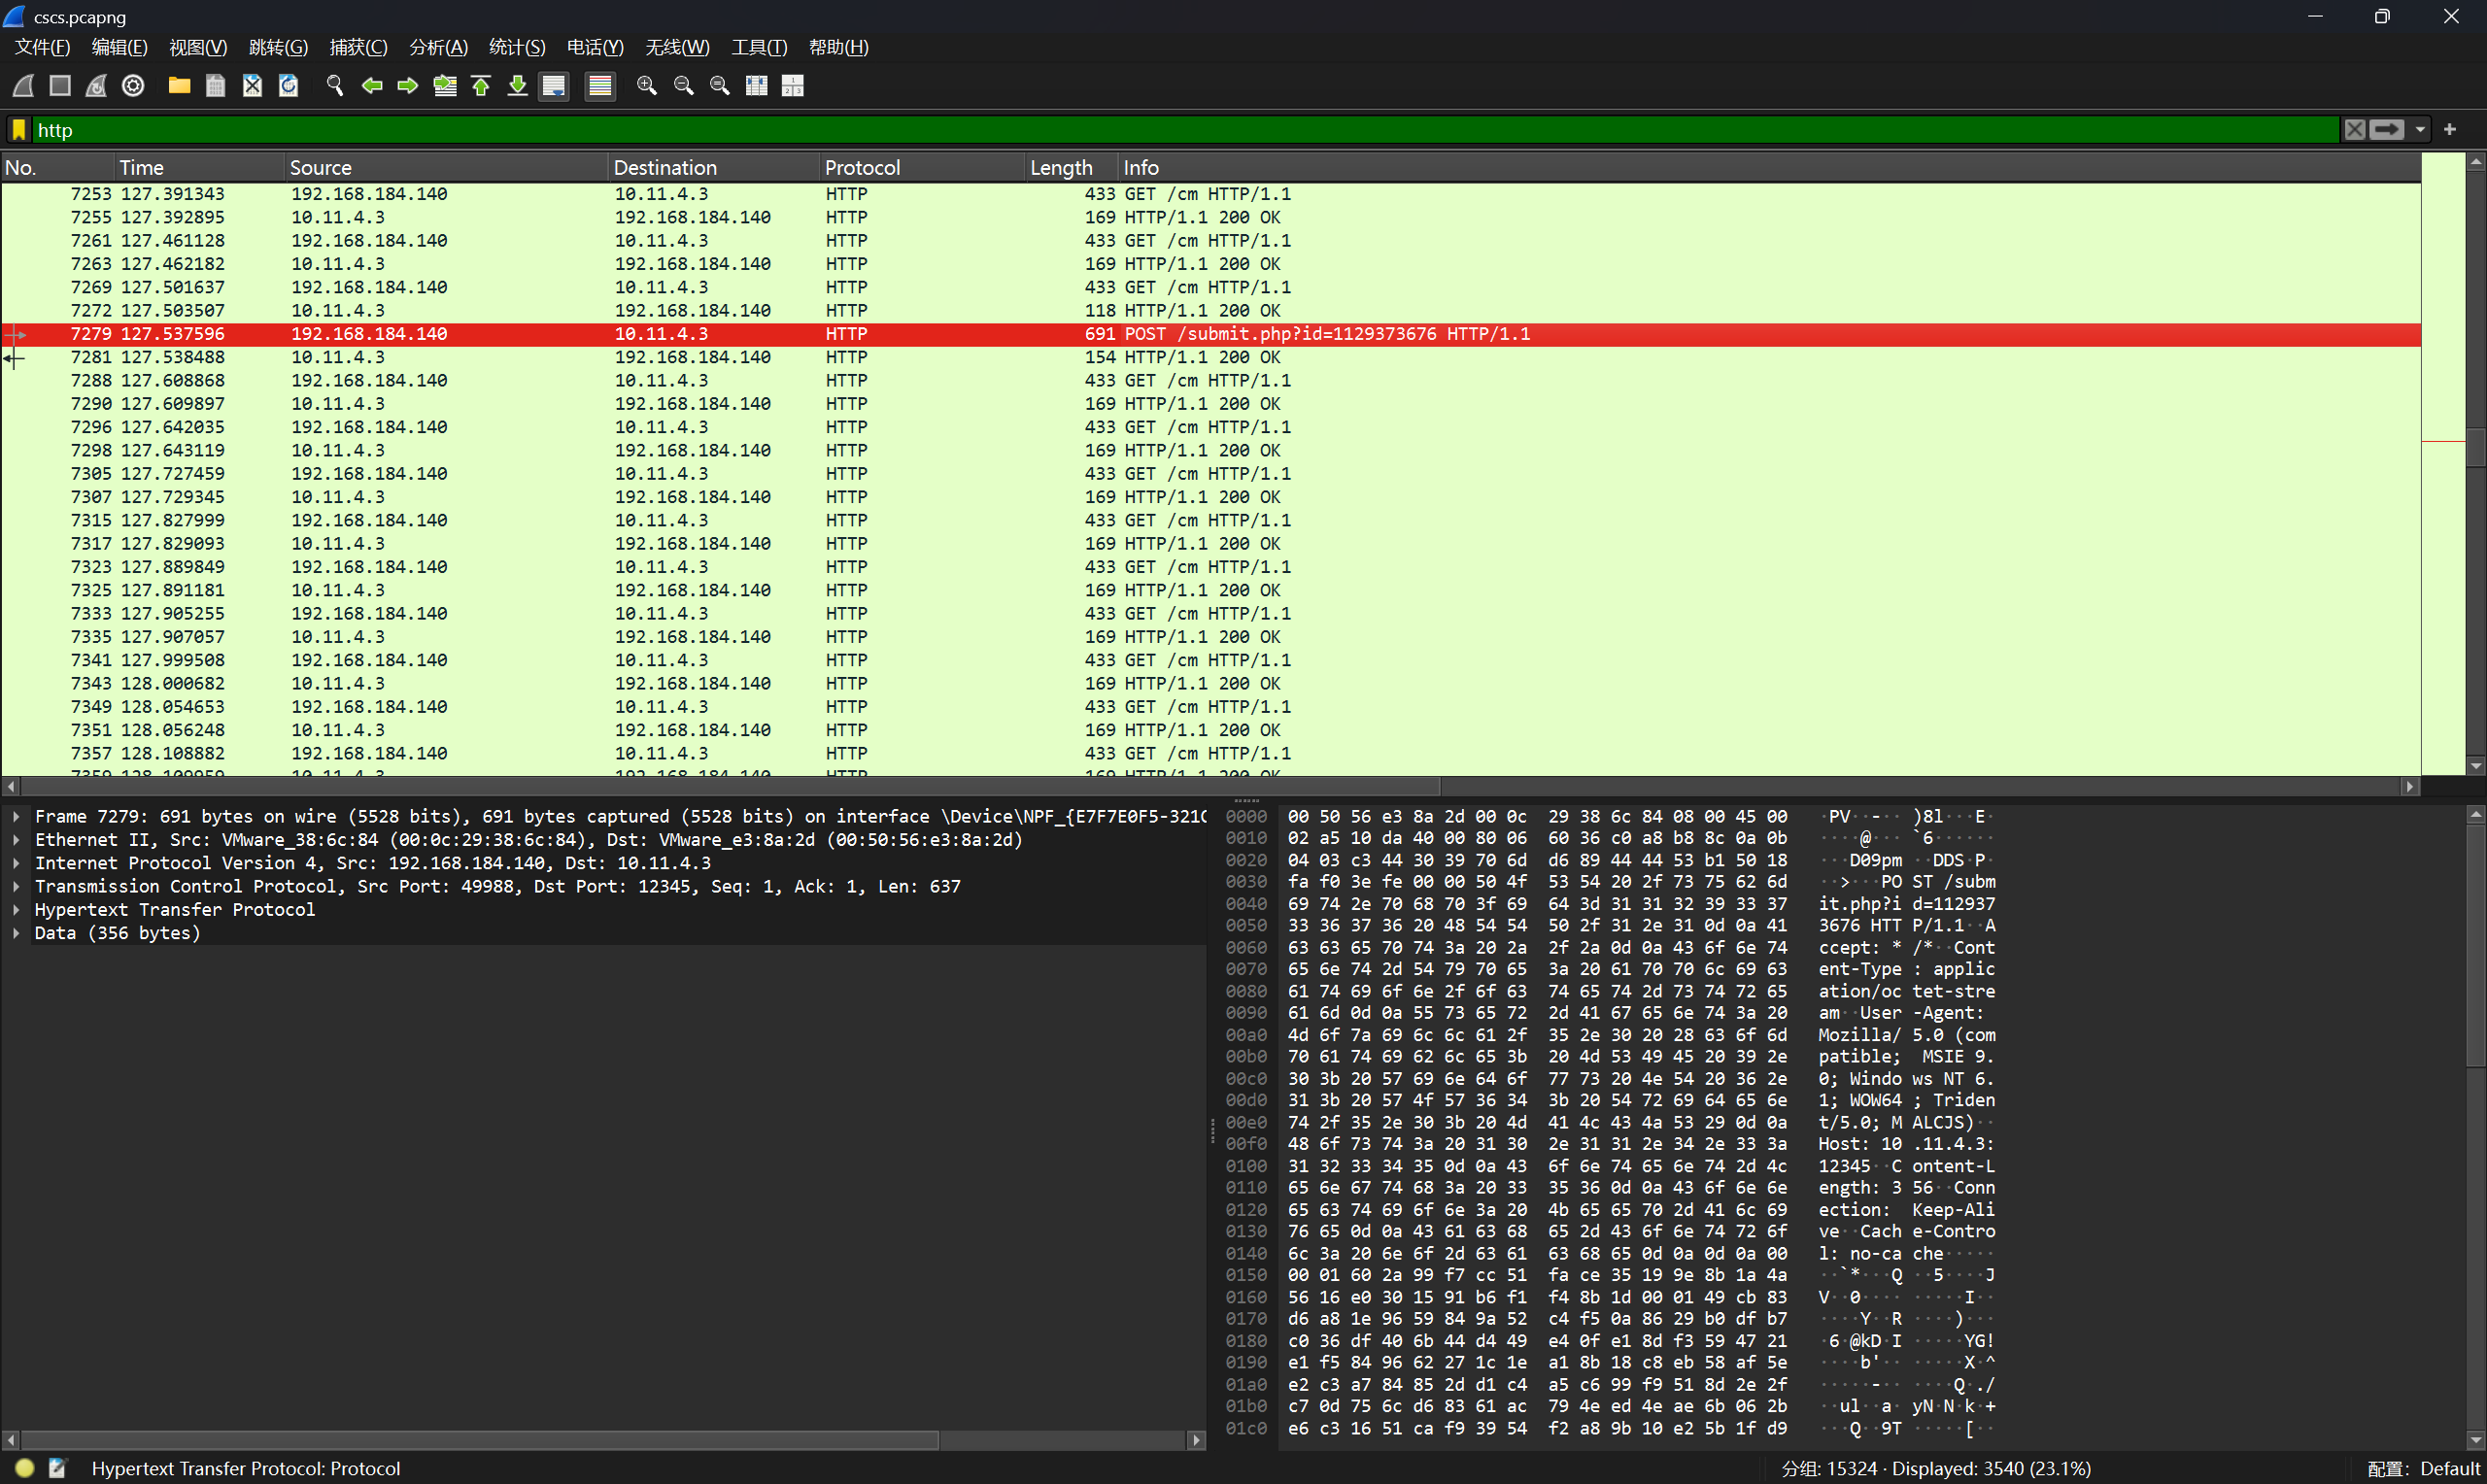Sort packets by Info column header
This screenshot has width=2487, height=1484.
[x=1770, y=168]
